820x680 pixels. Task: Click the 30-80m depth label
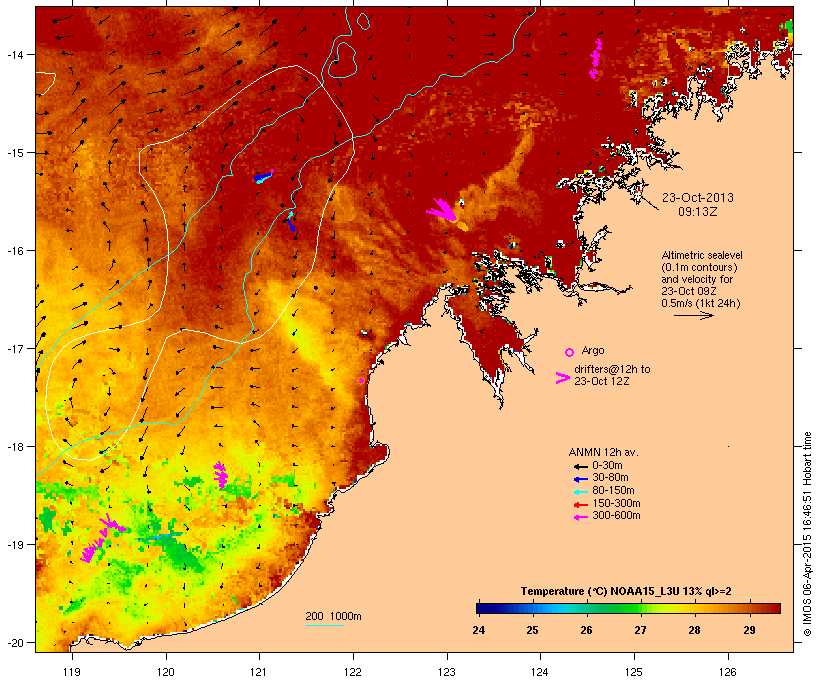coord(610,478)
